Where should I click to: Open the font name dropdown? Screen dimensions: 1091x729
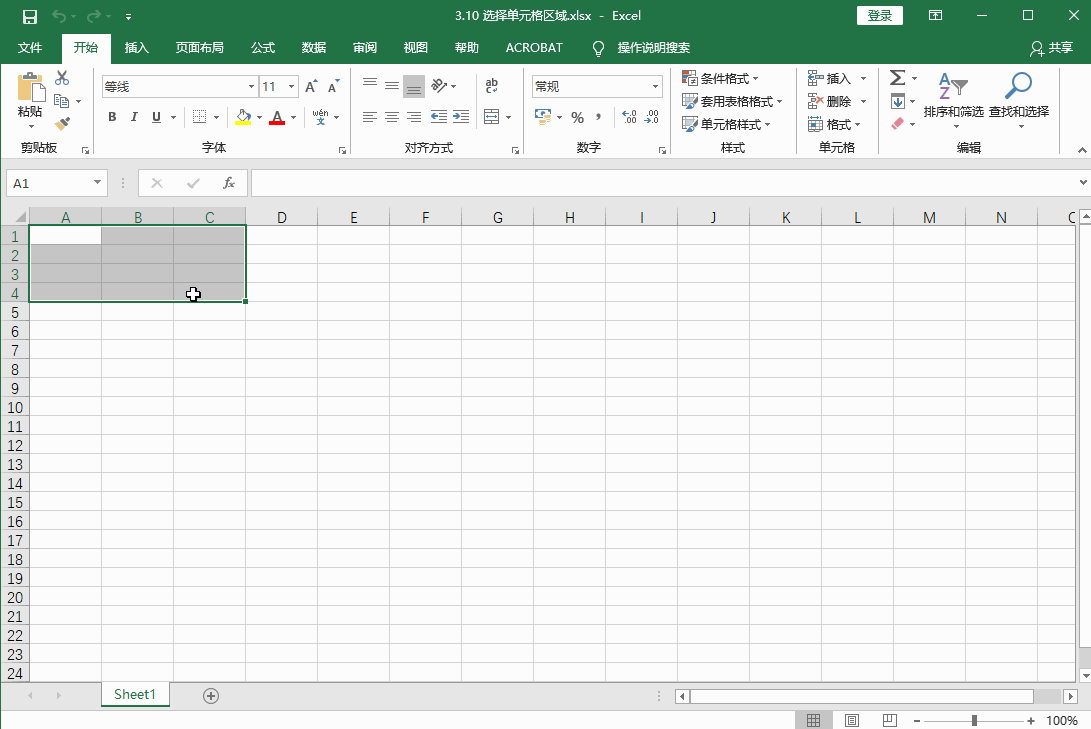[x=250, y=86]
